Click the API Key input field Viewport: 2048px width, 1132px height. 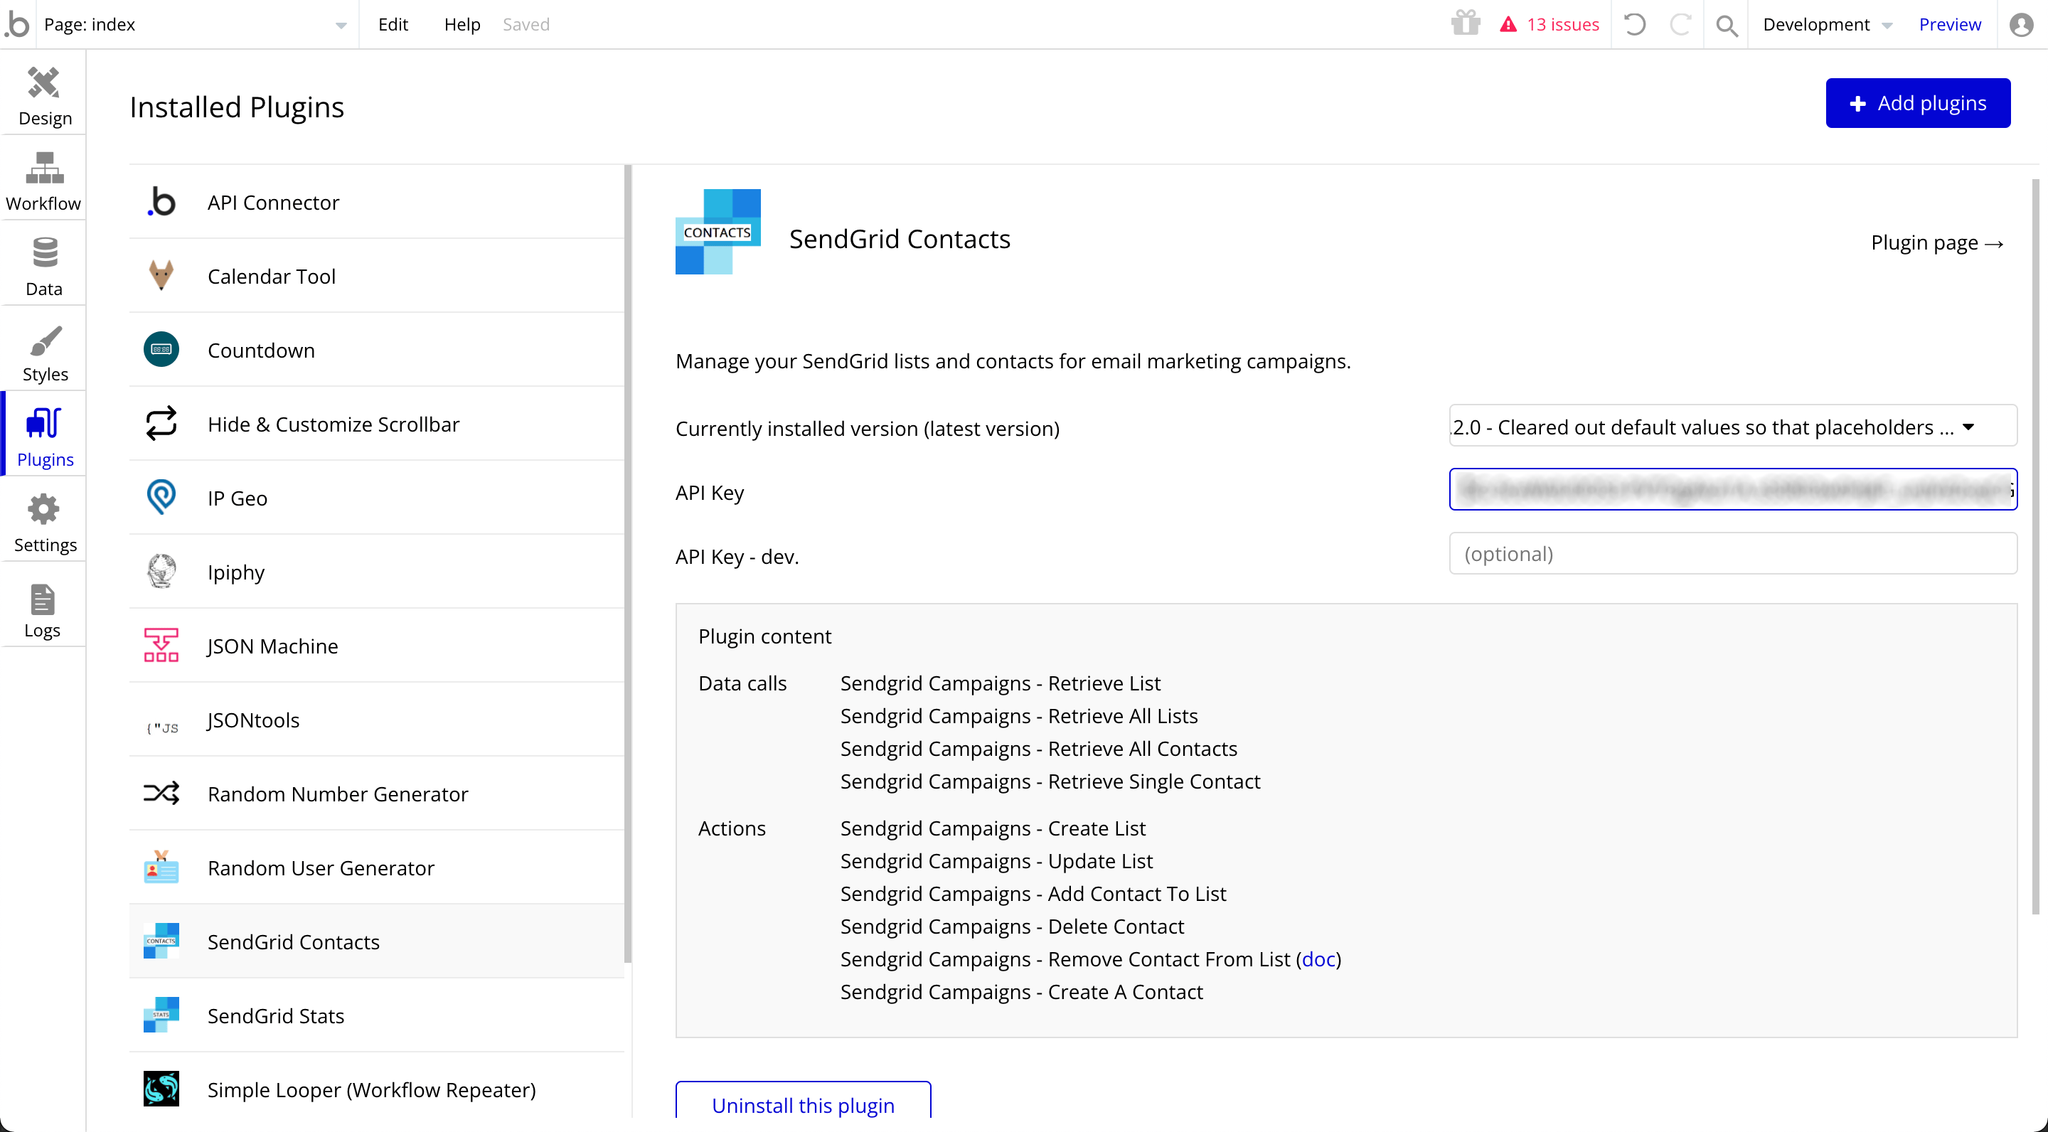(1732, 489)
